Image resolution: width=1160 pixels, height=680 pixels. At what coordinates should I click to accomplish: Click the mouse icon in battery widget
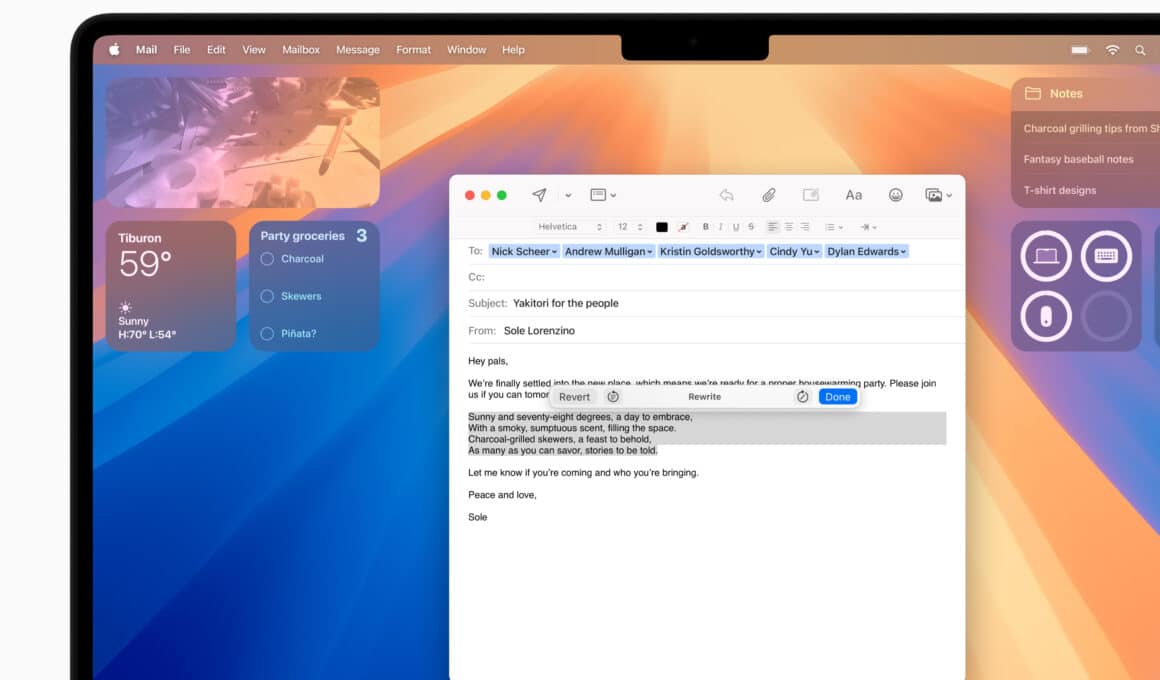(x=1045, y=317)
